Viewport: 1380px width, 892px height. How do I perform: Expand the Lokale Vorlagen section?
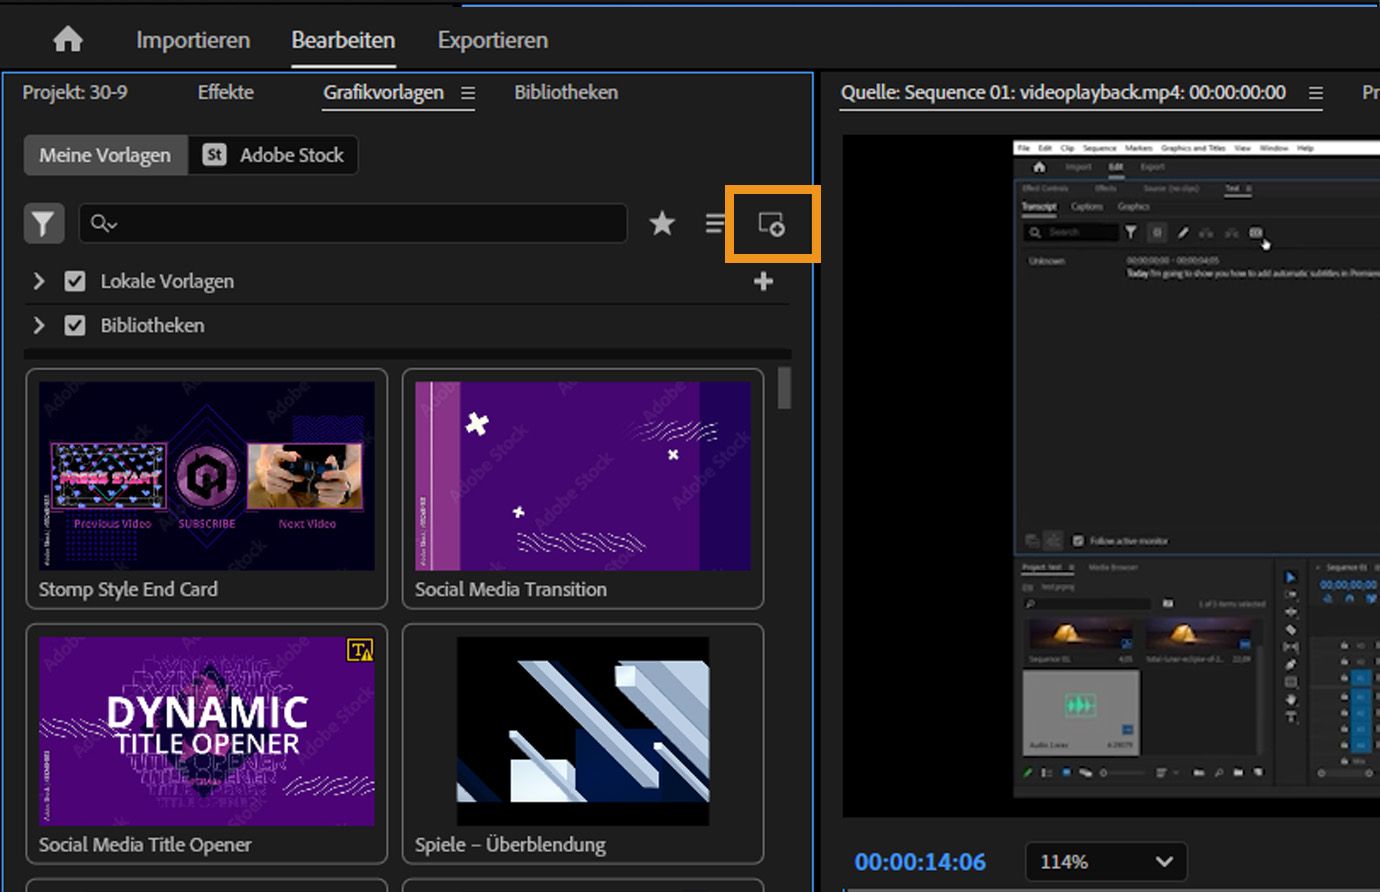coord(39,282)
